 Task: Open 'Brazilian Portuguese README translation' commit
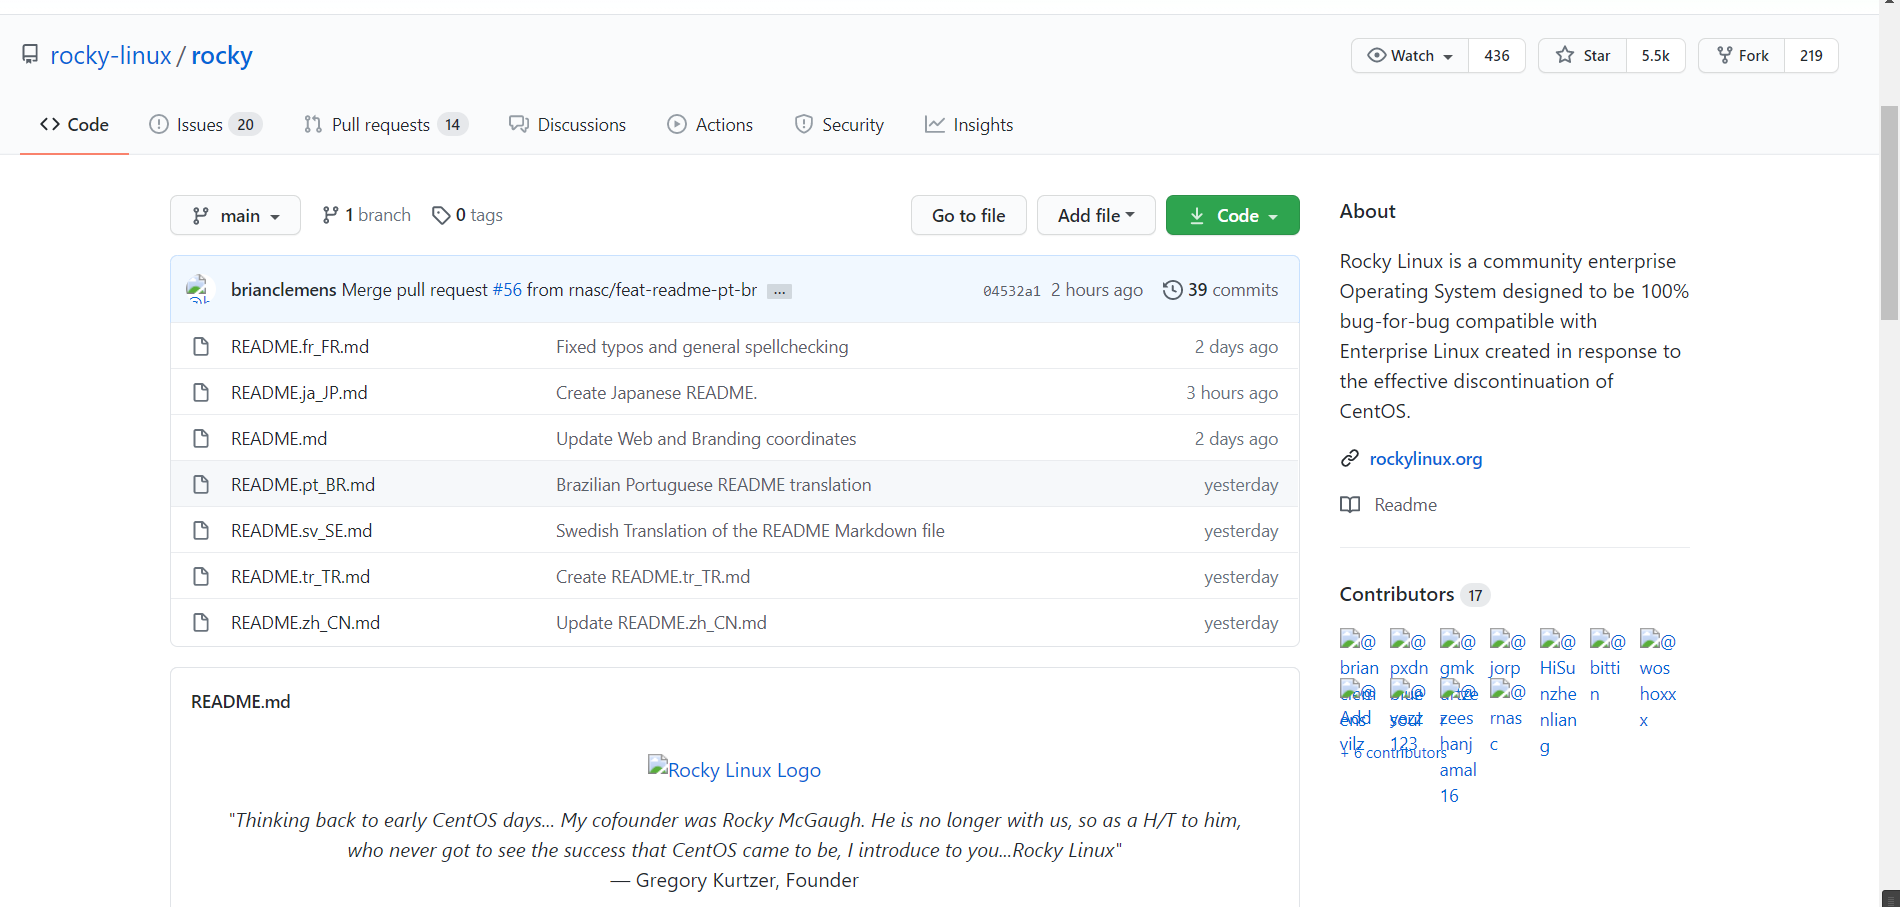[x=714, y=485]
